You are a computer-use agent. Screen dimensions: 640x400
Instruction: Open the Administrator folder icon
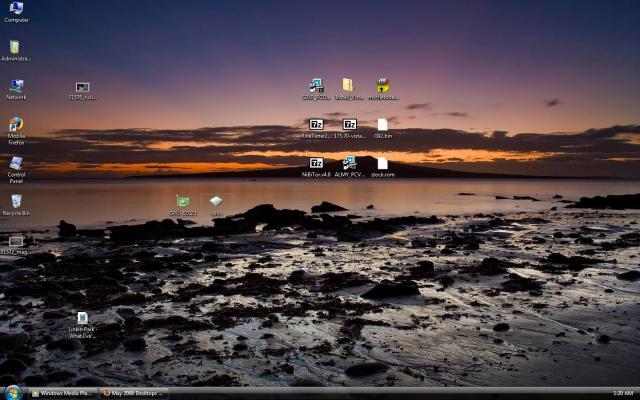[16, 51]
